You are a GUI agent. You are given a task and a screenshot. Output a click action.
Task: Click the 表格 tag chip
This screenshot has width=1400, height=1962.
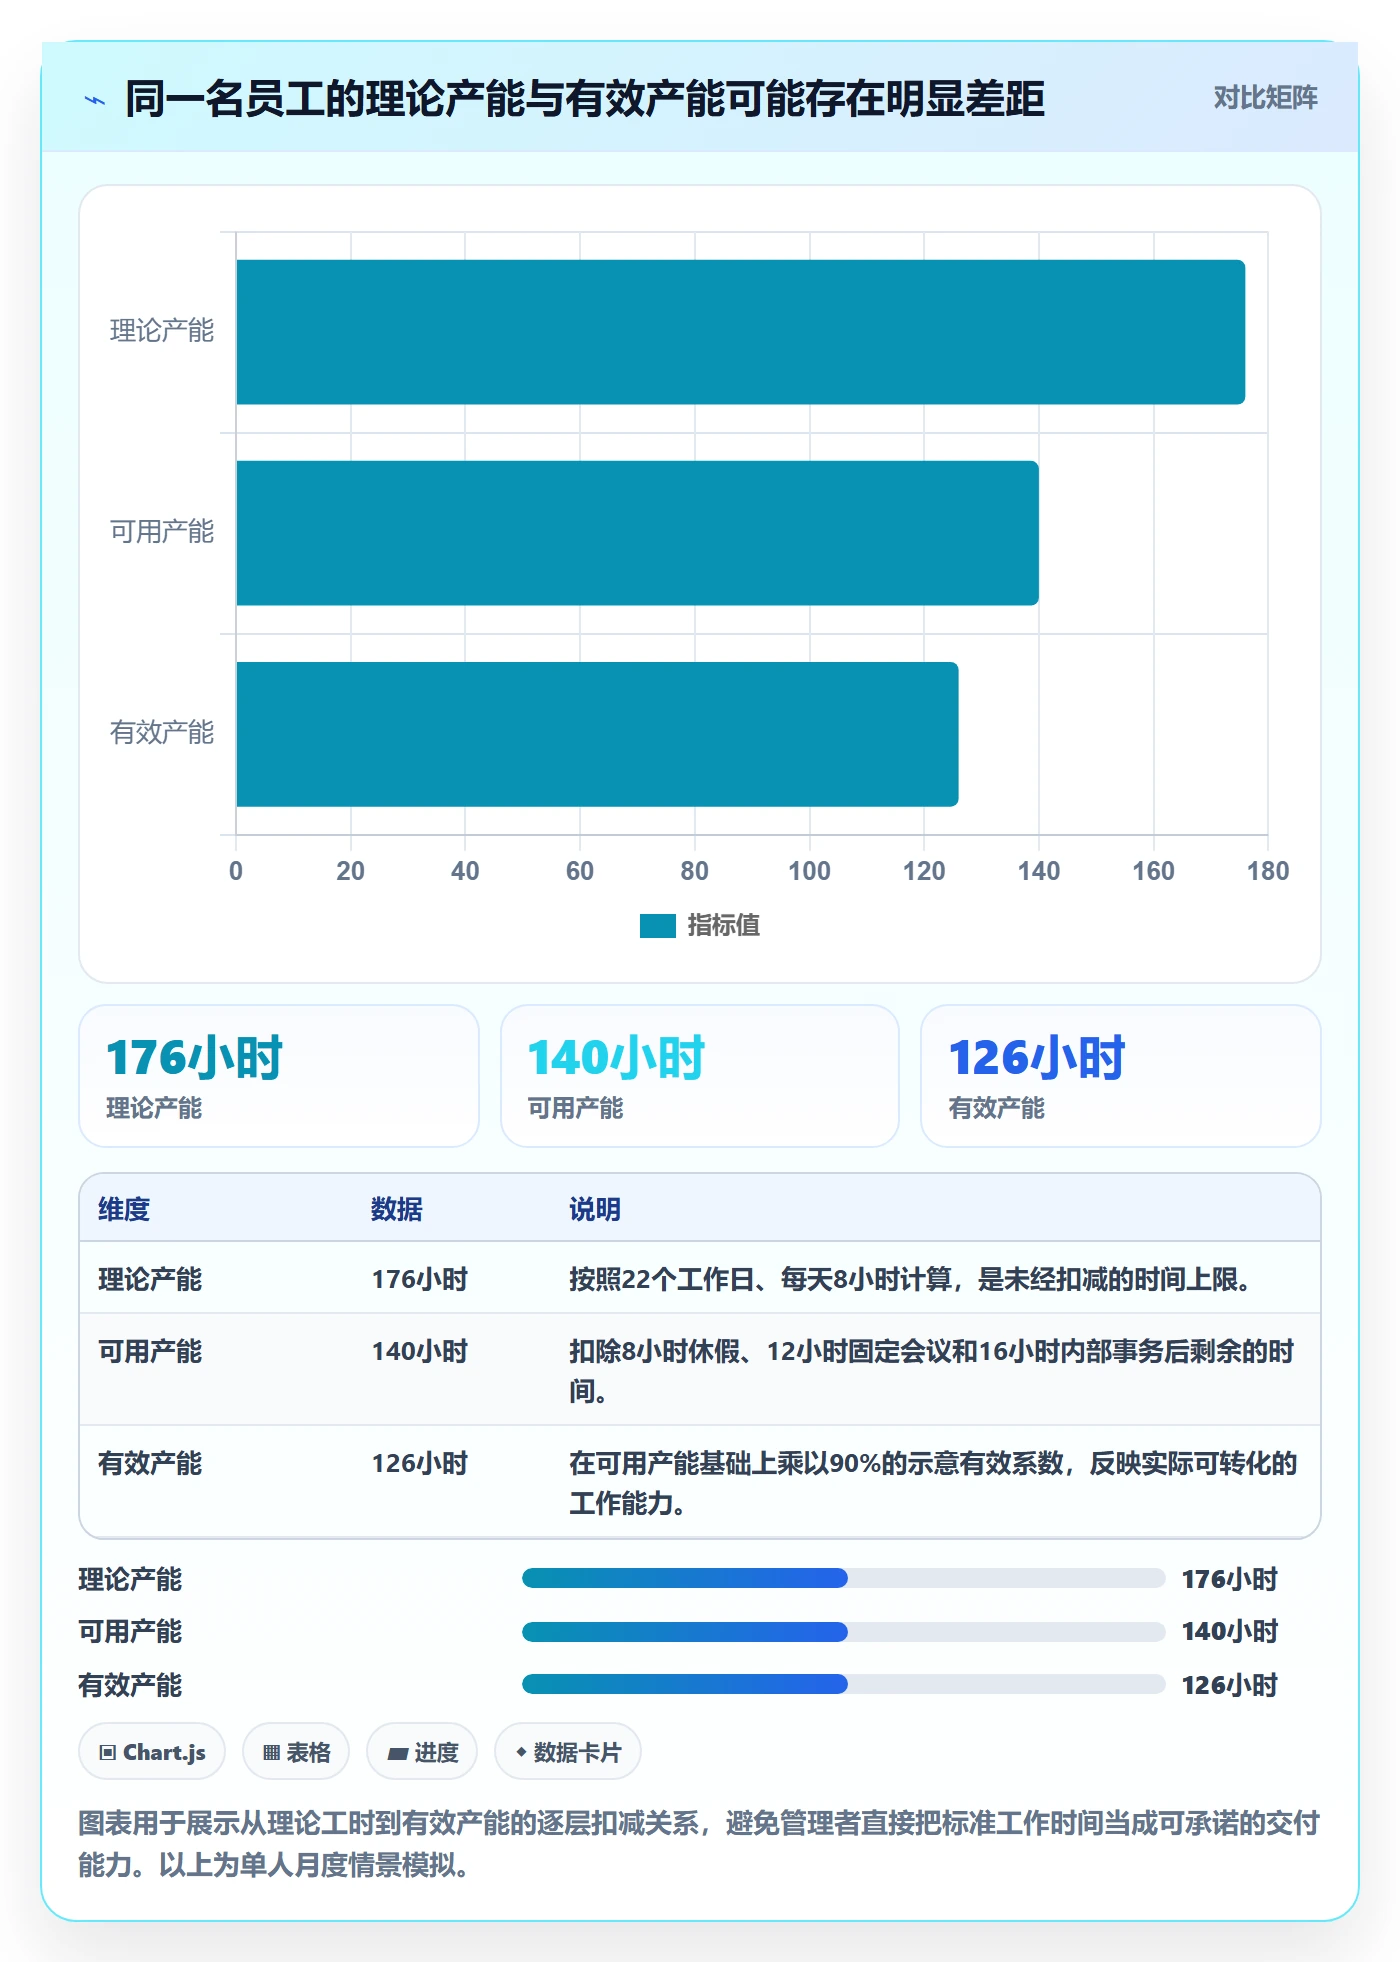296,1752
